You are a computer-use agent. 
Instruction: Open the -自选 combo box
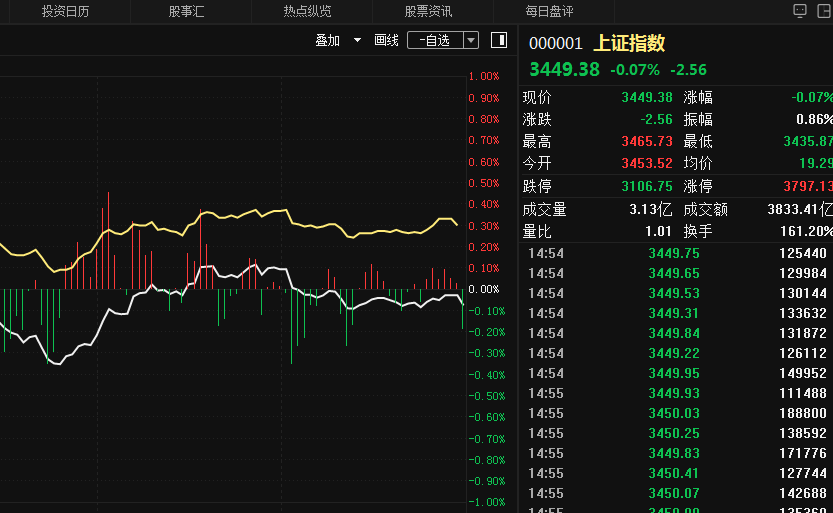click(443, 40)
